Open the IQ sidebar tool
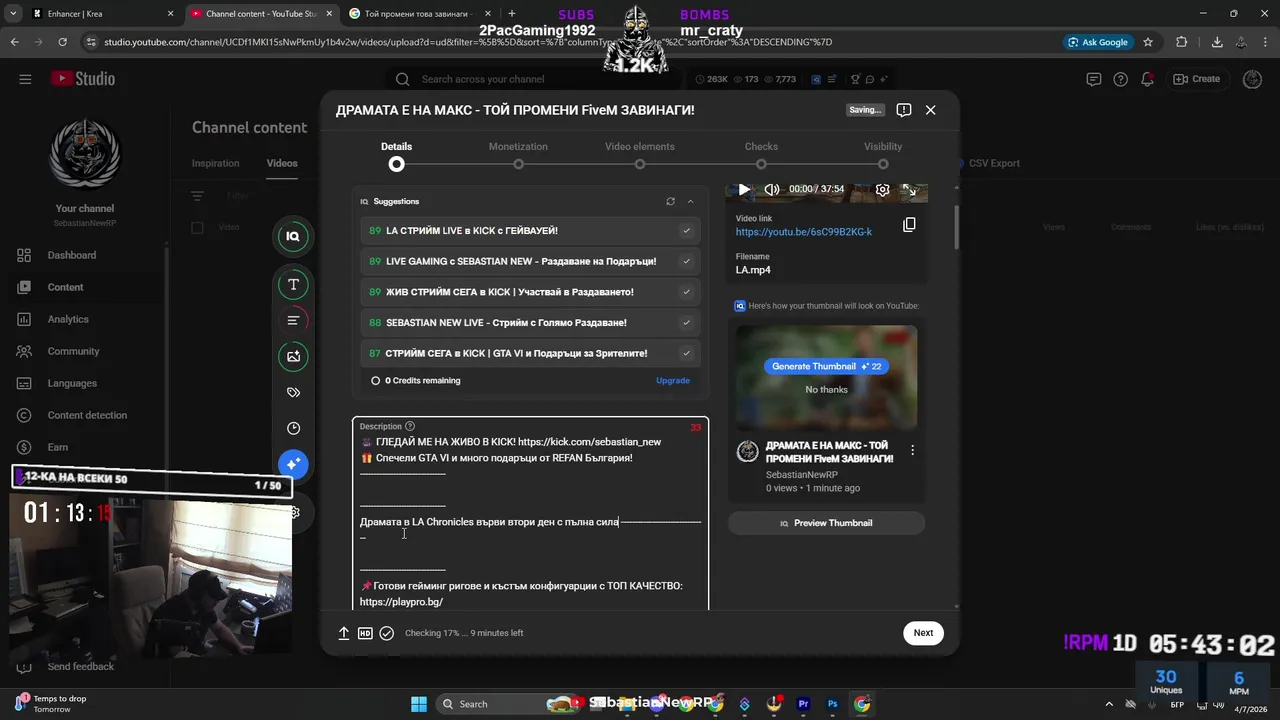Viewport: 1280px width, 720px height. pos(293,236)
